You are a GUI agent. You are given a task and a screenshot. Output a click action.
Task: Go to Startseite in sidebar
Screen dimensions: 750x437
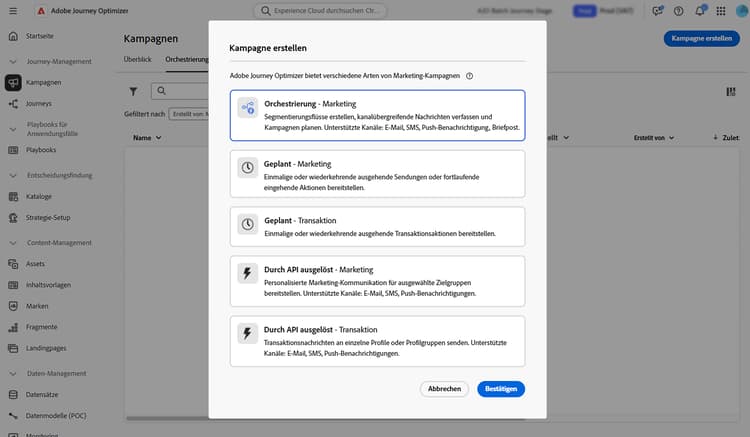tap(40, 36)
